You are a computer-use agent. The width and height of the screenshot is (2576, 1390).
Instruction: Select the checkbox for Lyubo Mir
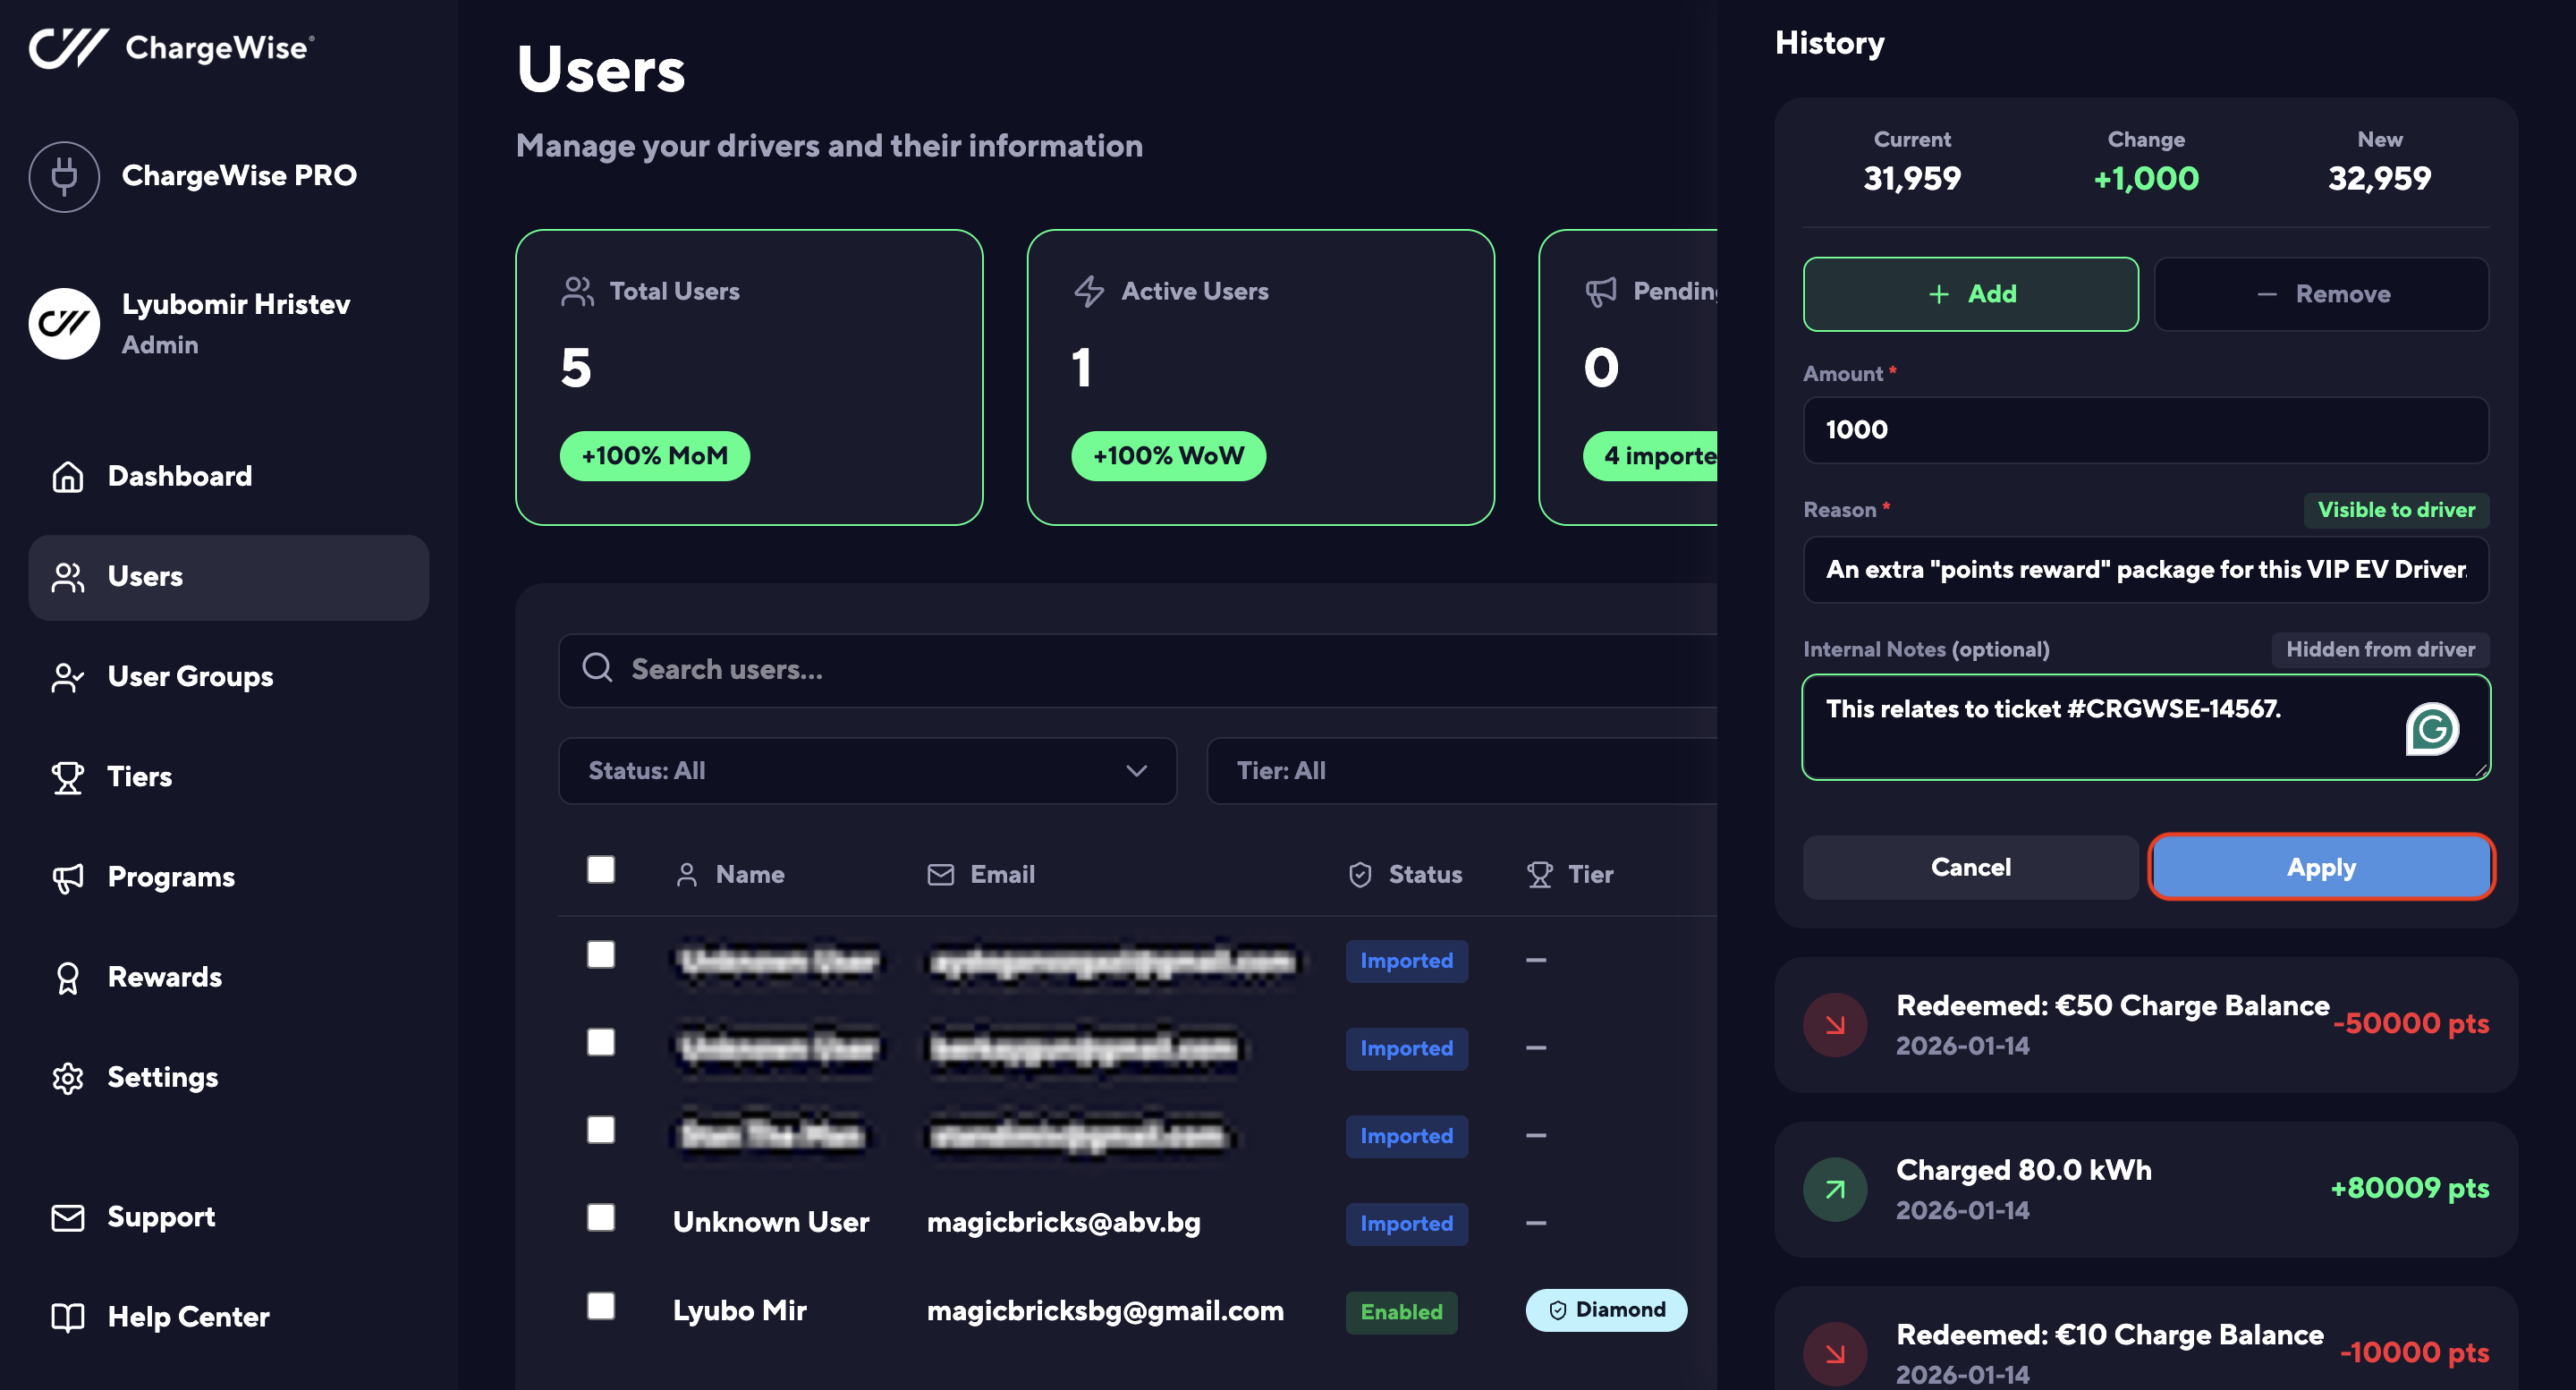coord(600,1305)
